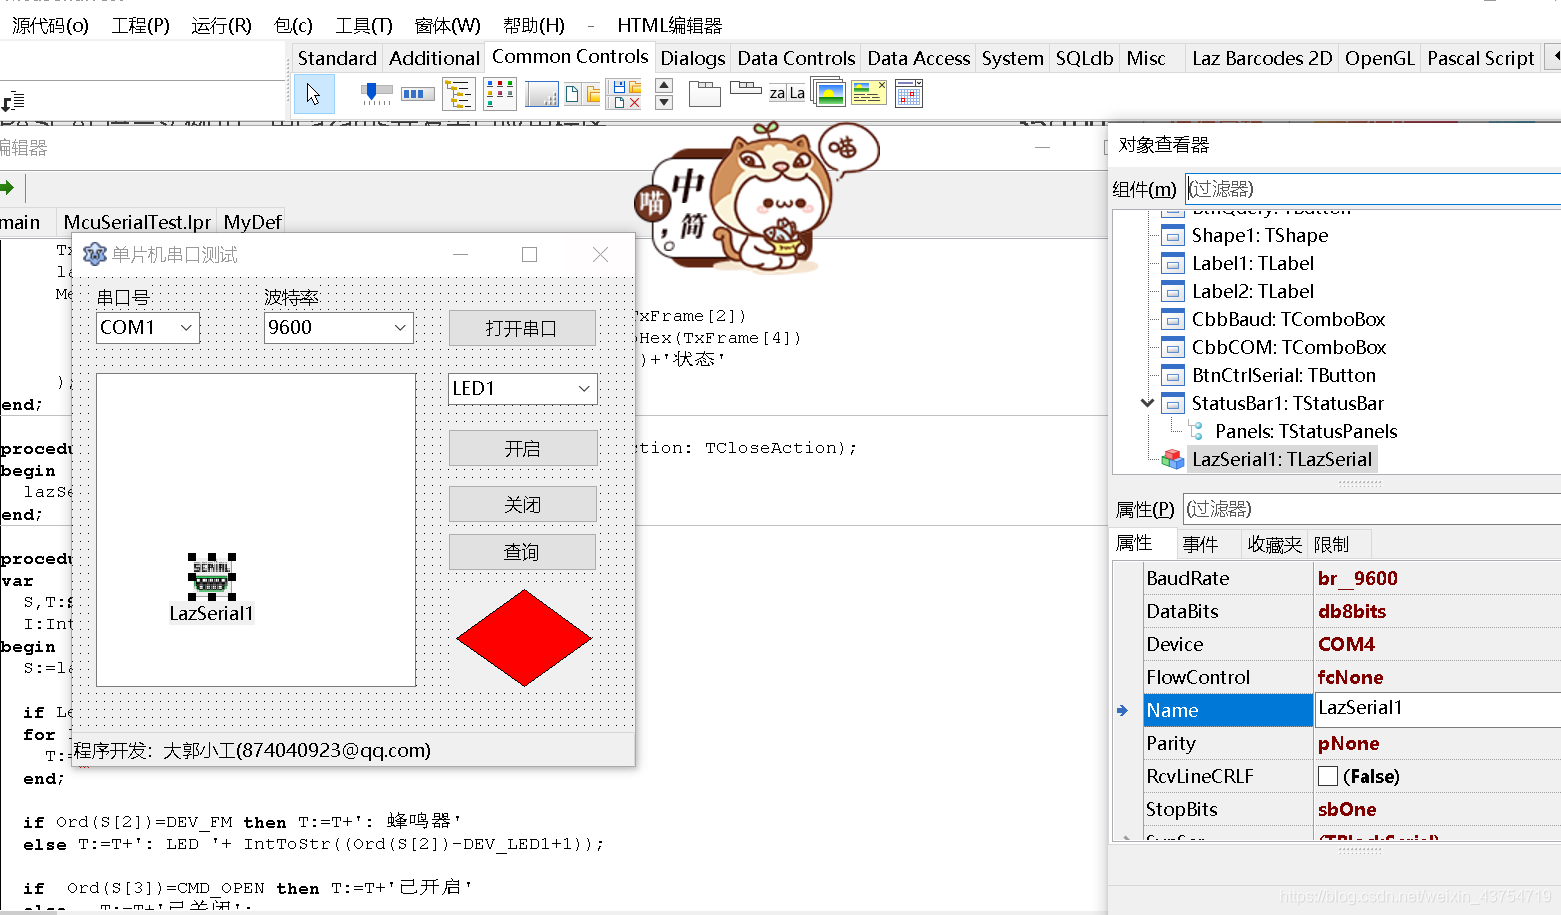
Task: Select the LazSerial1 component icon on form
Action: click(211, 576)
